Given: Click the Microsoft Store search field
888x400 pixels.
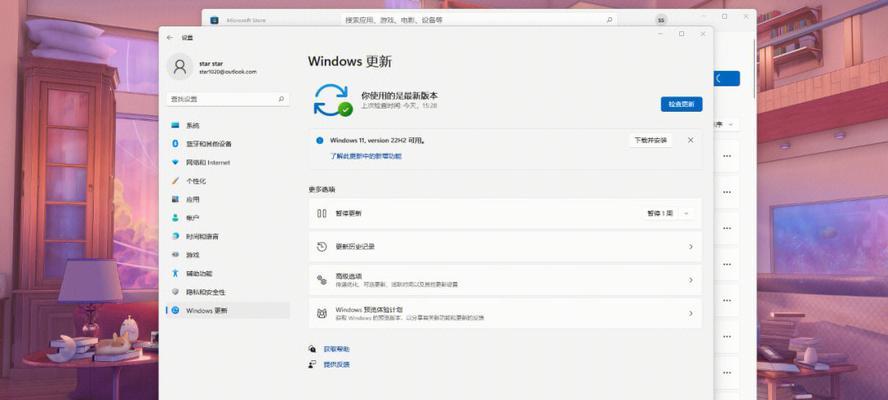Looking at the screenshot, I should tap(479, 20).
